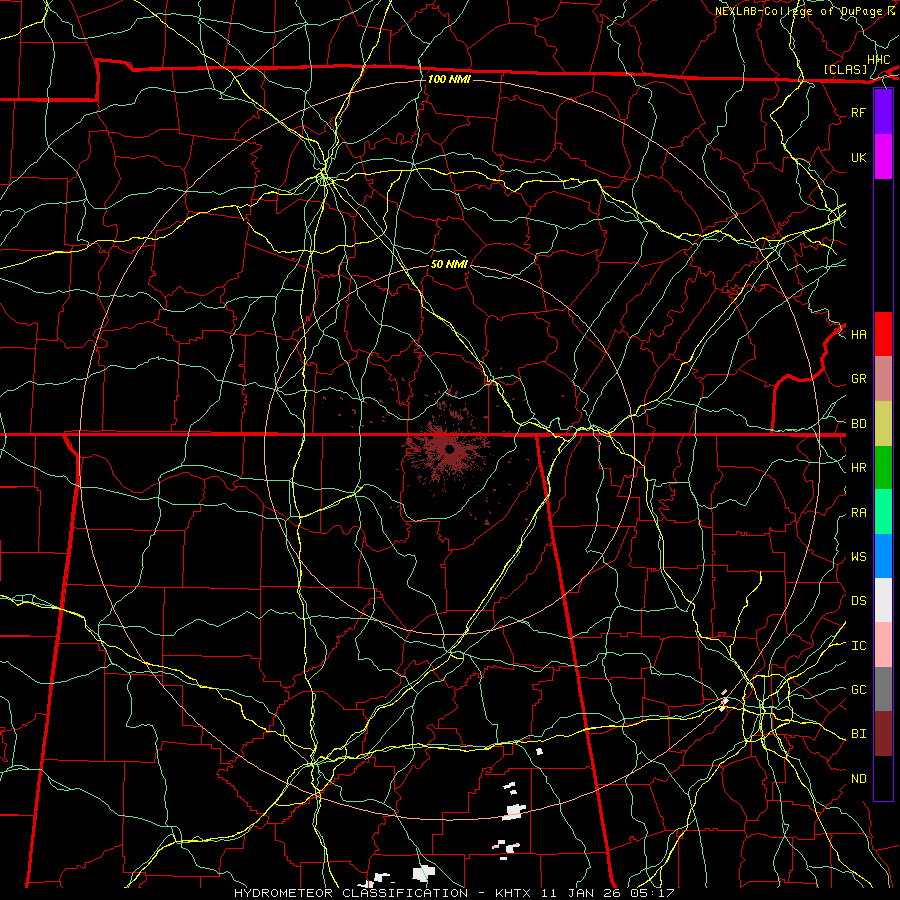
Task: Select the yellow BD legend swatch
Action: click(x=883, y=424)
